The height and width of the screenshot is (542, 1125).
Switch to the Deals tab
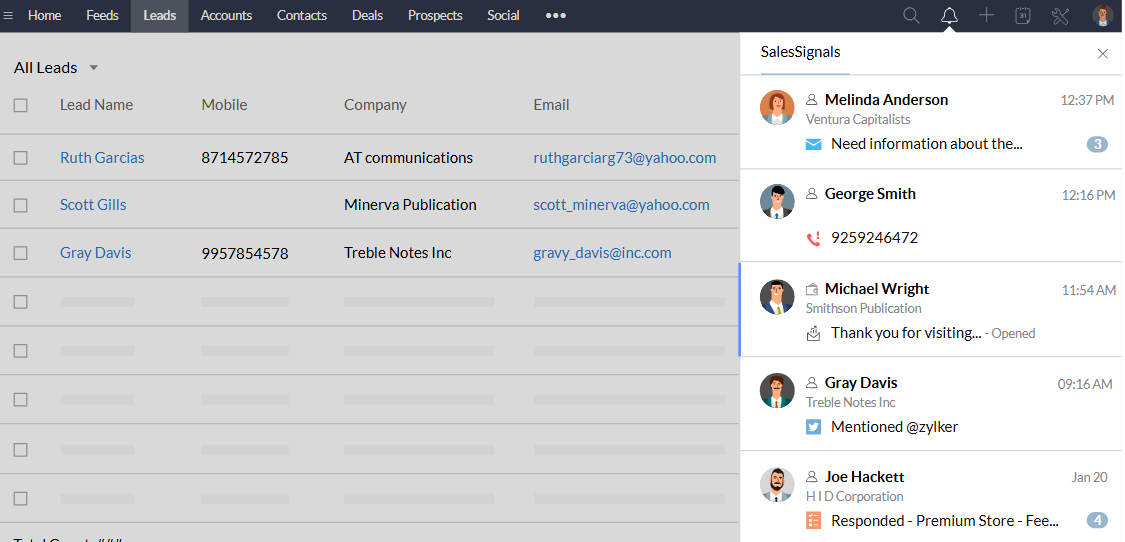367,15
